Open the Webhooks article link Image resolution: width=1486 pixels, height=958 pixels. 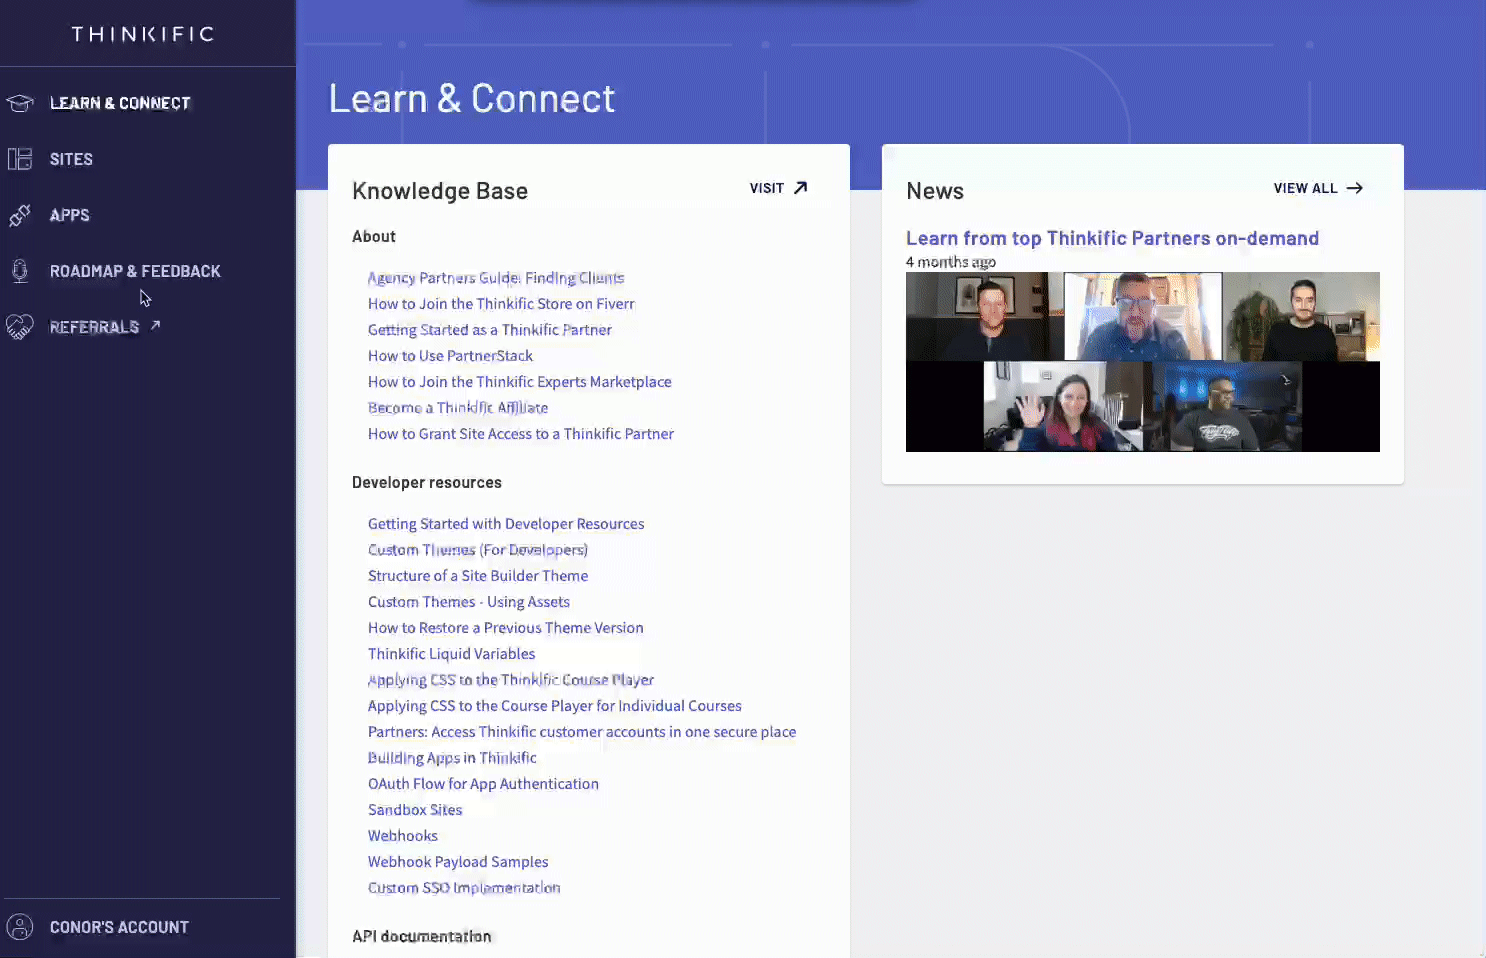click(403, 836)
